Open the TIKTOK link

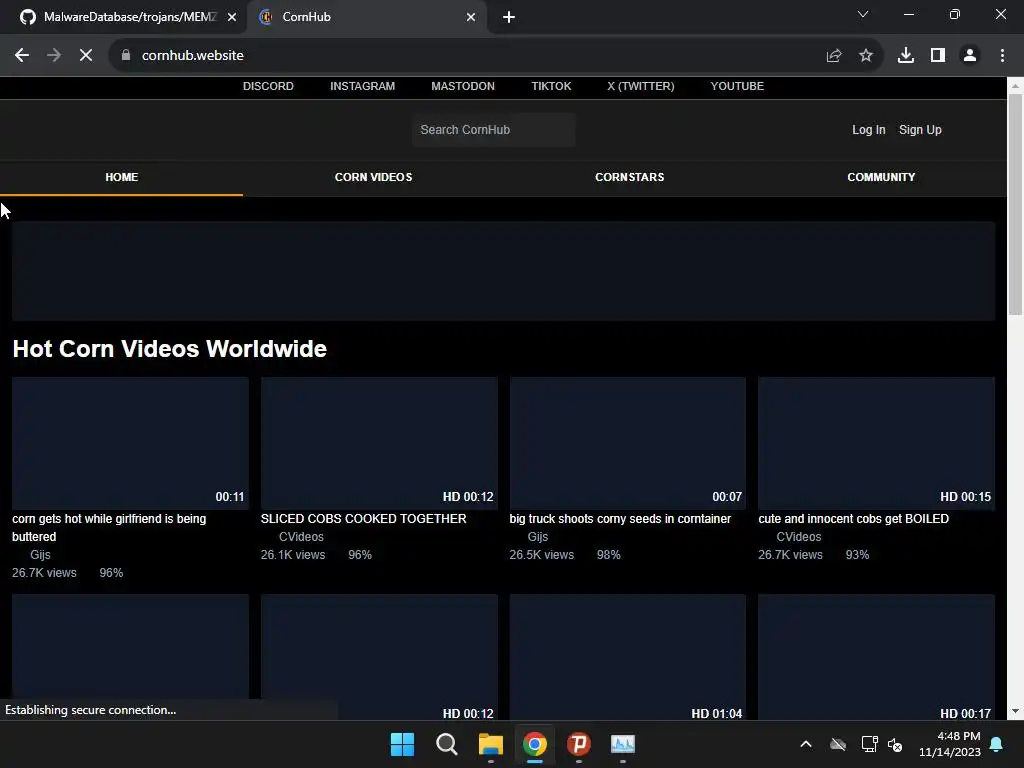551,86
